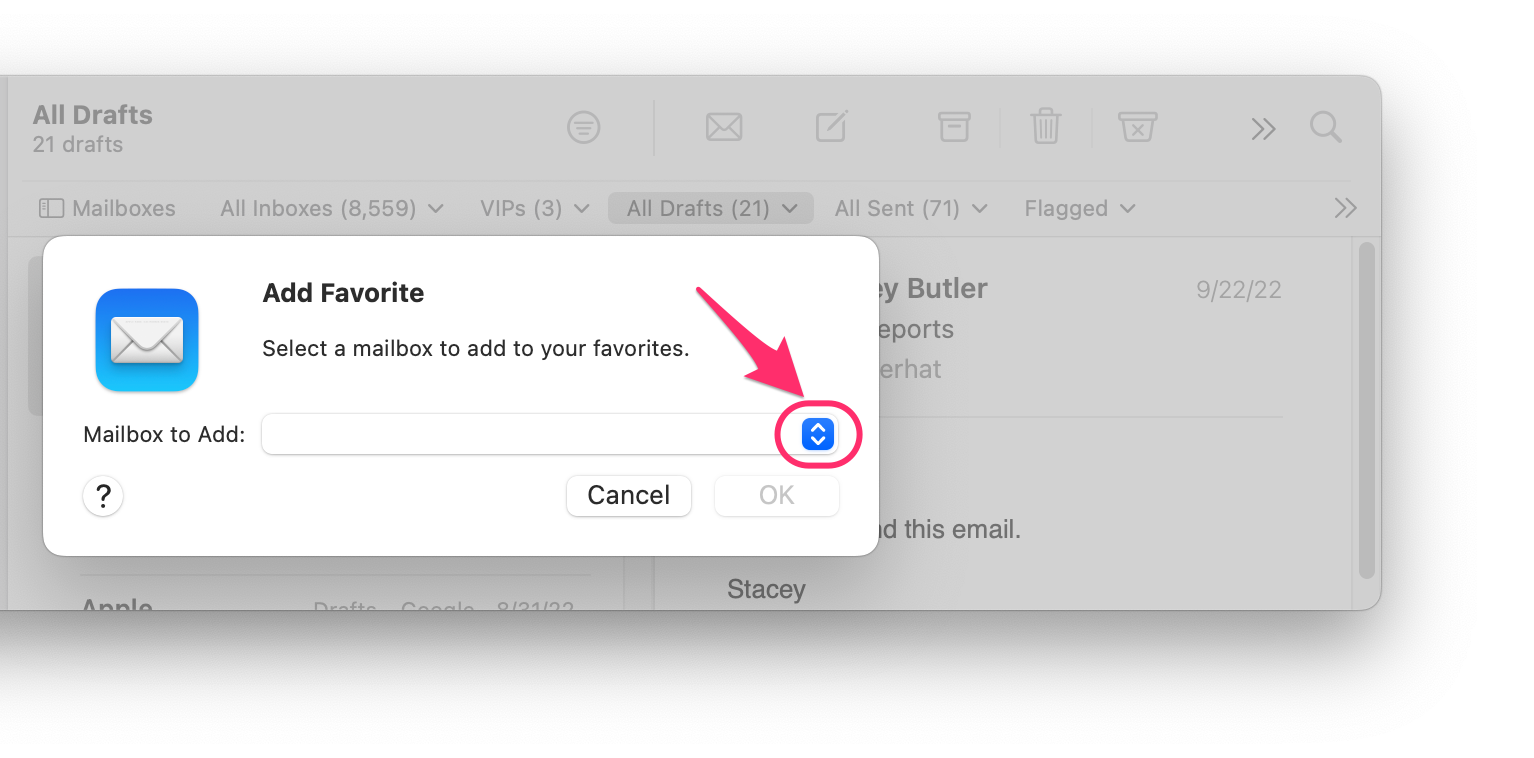Click the Get Mail envelope icon
This screenshot has width=1534, height=758.
(724, 127)
